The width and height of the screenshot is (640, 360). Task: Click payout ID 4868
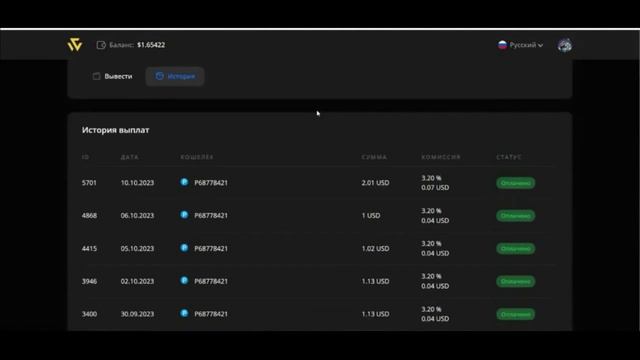click(x=89, y=216)
